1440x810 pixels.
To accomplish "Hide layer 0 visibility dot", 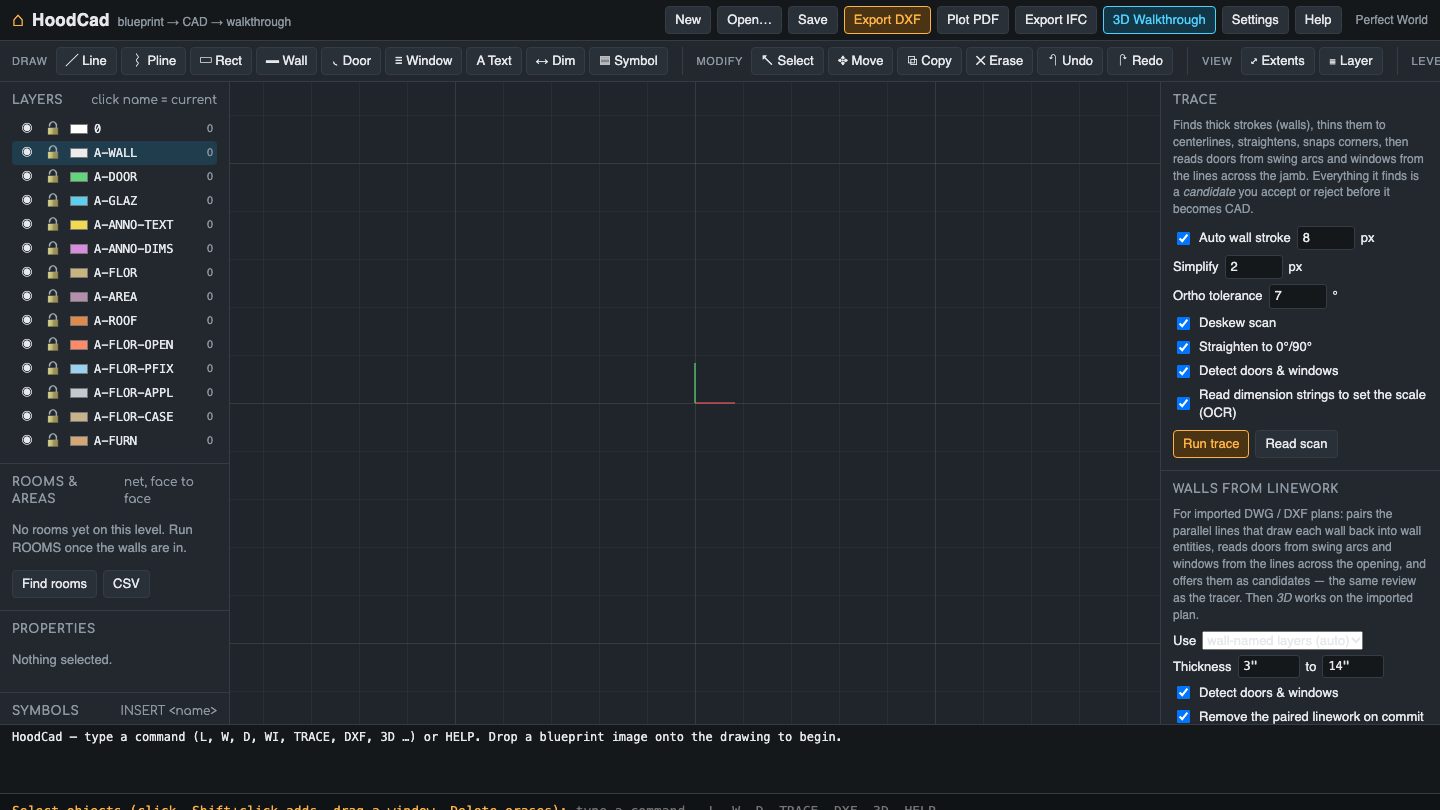I will pyautogui.click(x=27, y=129).
